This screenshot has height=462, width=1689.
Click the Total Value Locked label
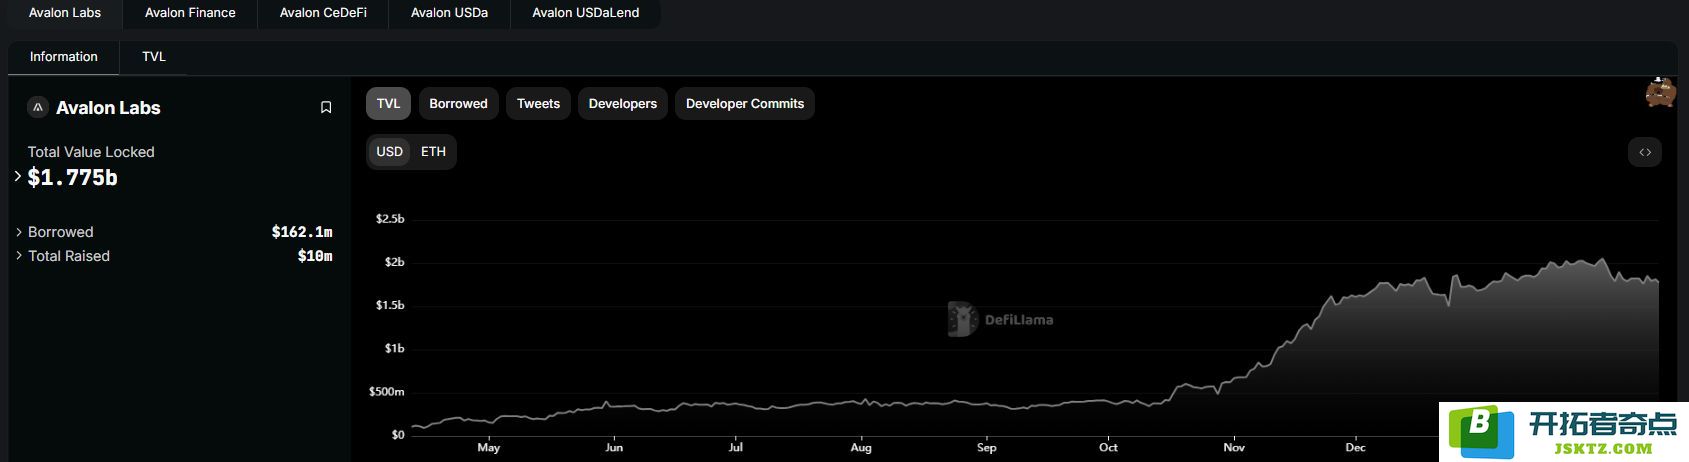tap(91, 152)
